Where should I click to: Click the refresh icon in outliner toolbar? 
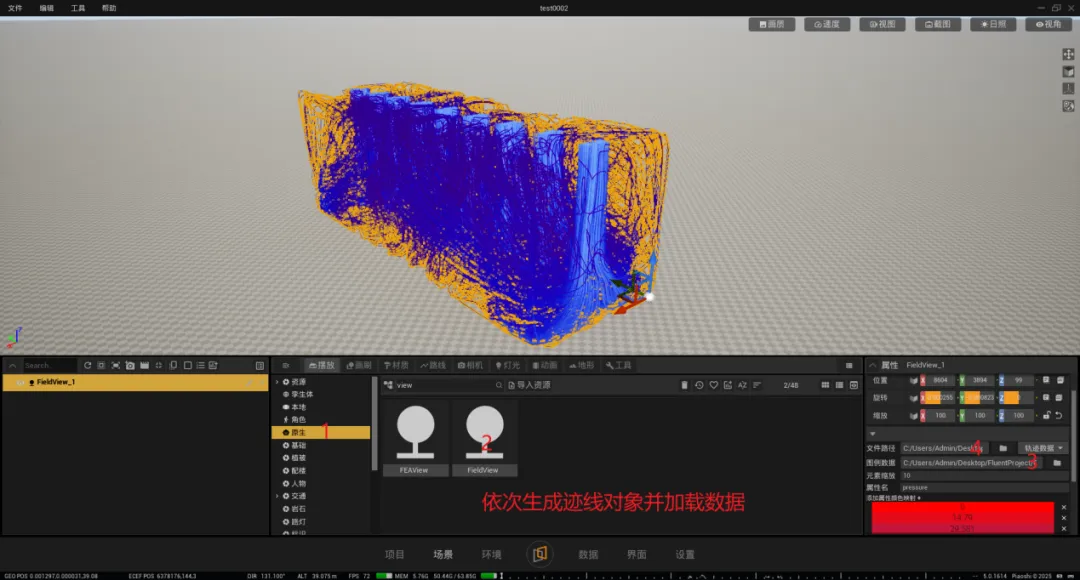(87, 366)
